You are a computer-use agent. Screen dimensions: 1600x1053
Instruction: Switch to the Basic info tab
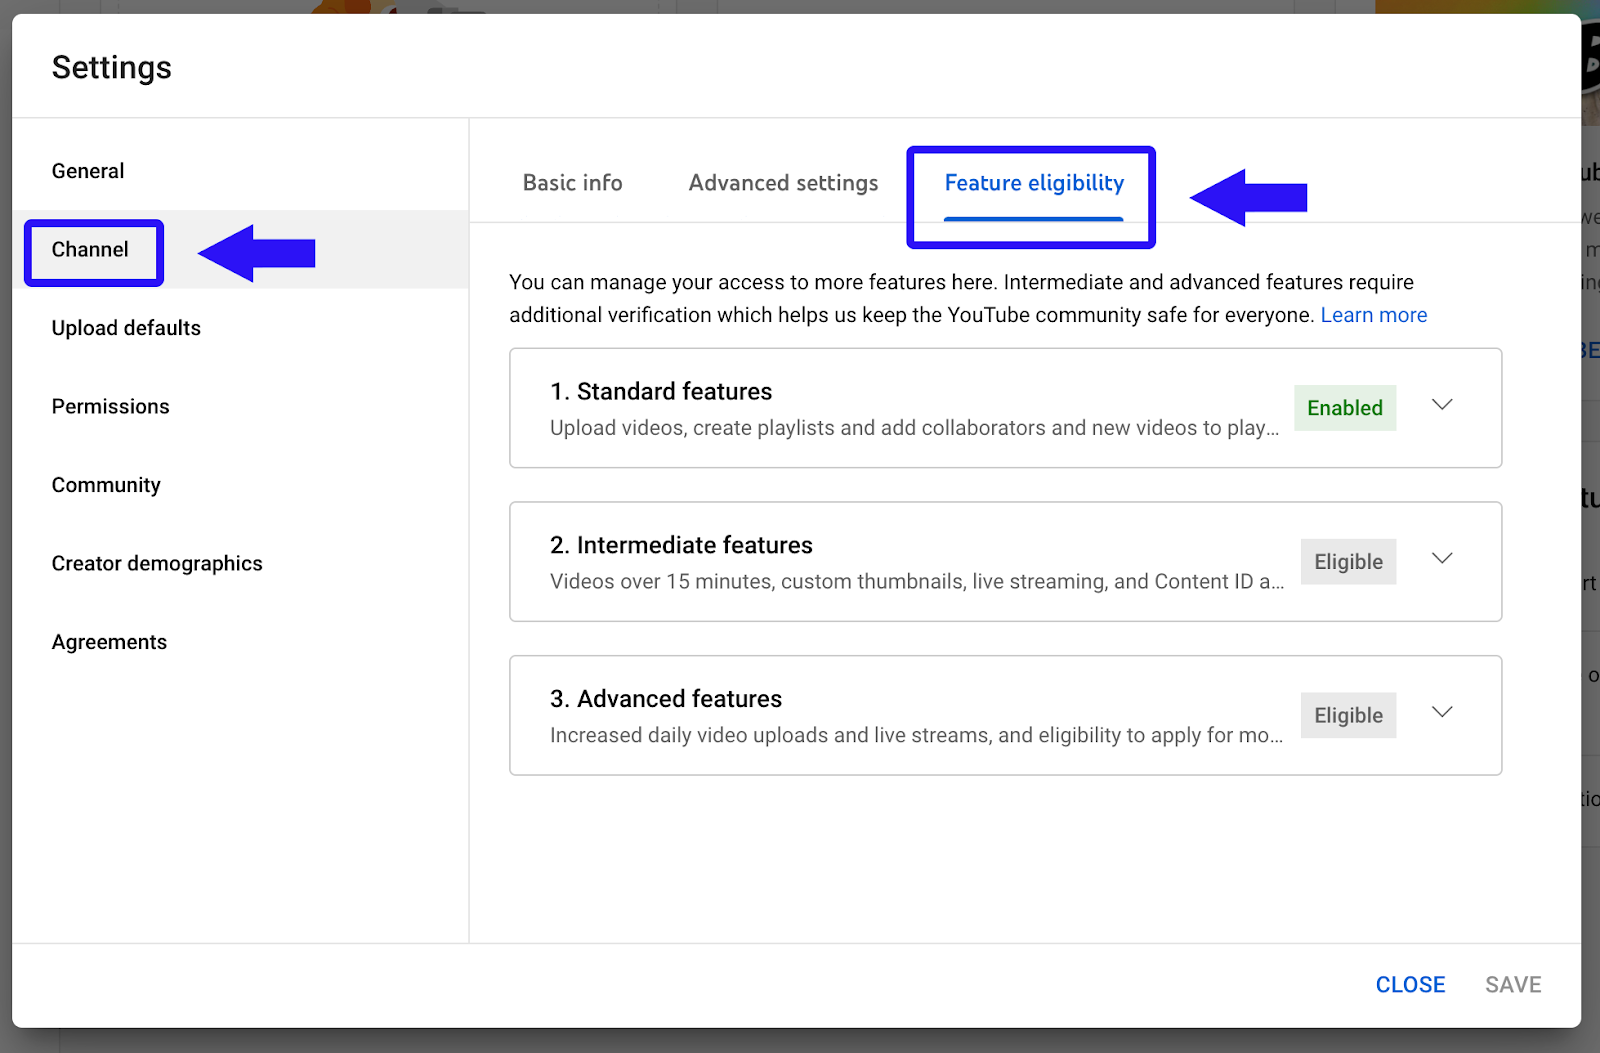571,182
